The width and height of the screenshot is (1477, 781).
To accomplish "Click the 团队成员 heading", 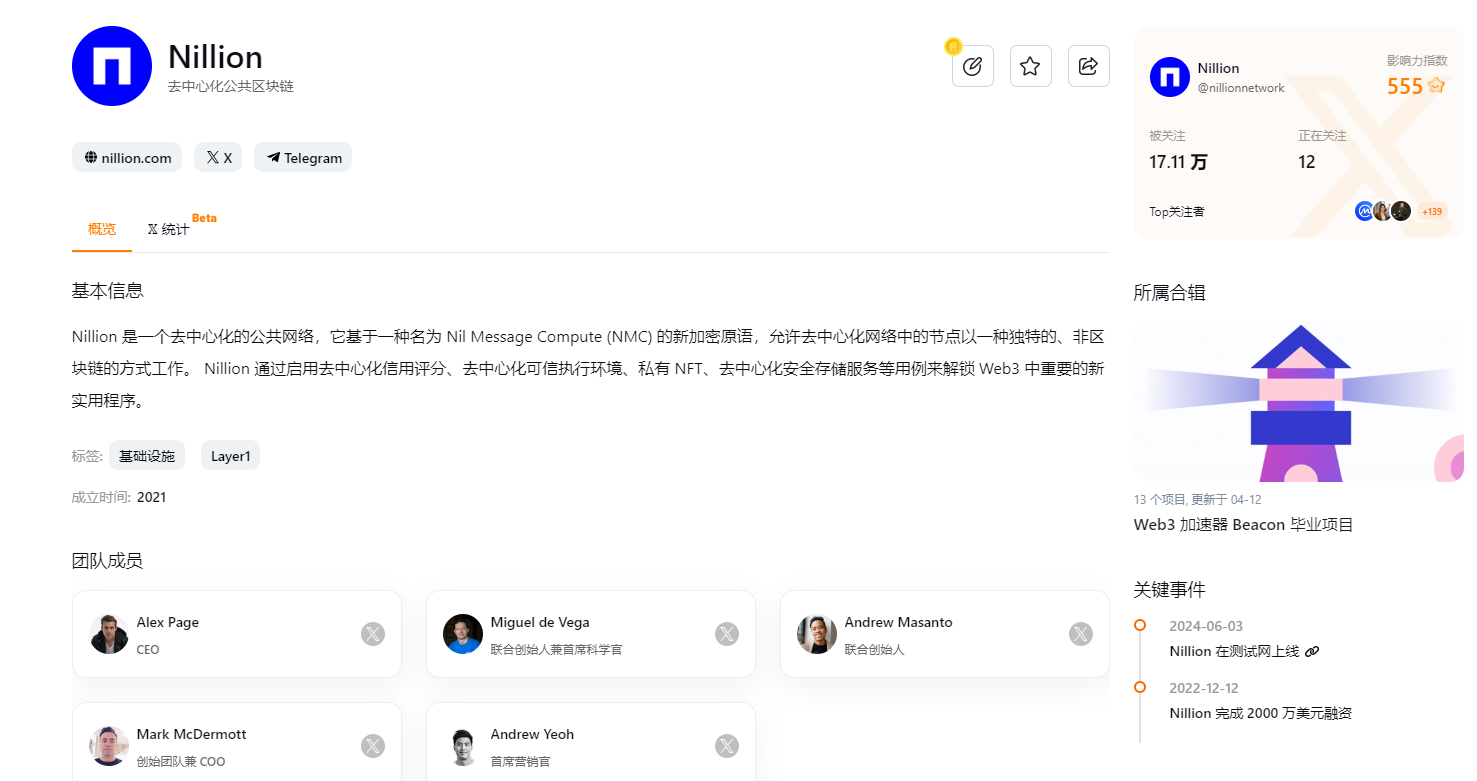I will 108,560.
